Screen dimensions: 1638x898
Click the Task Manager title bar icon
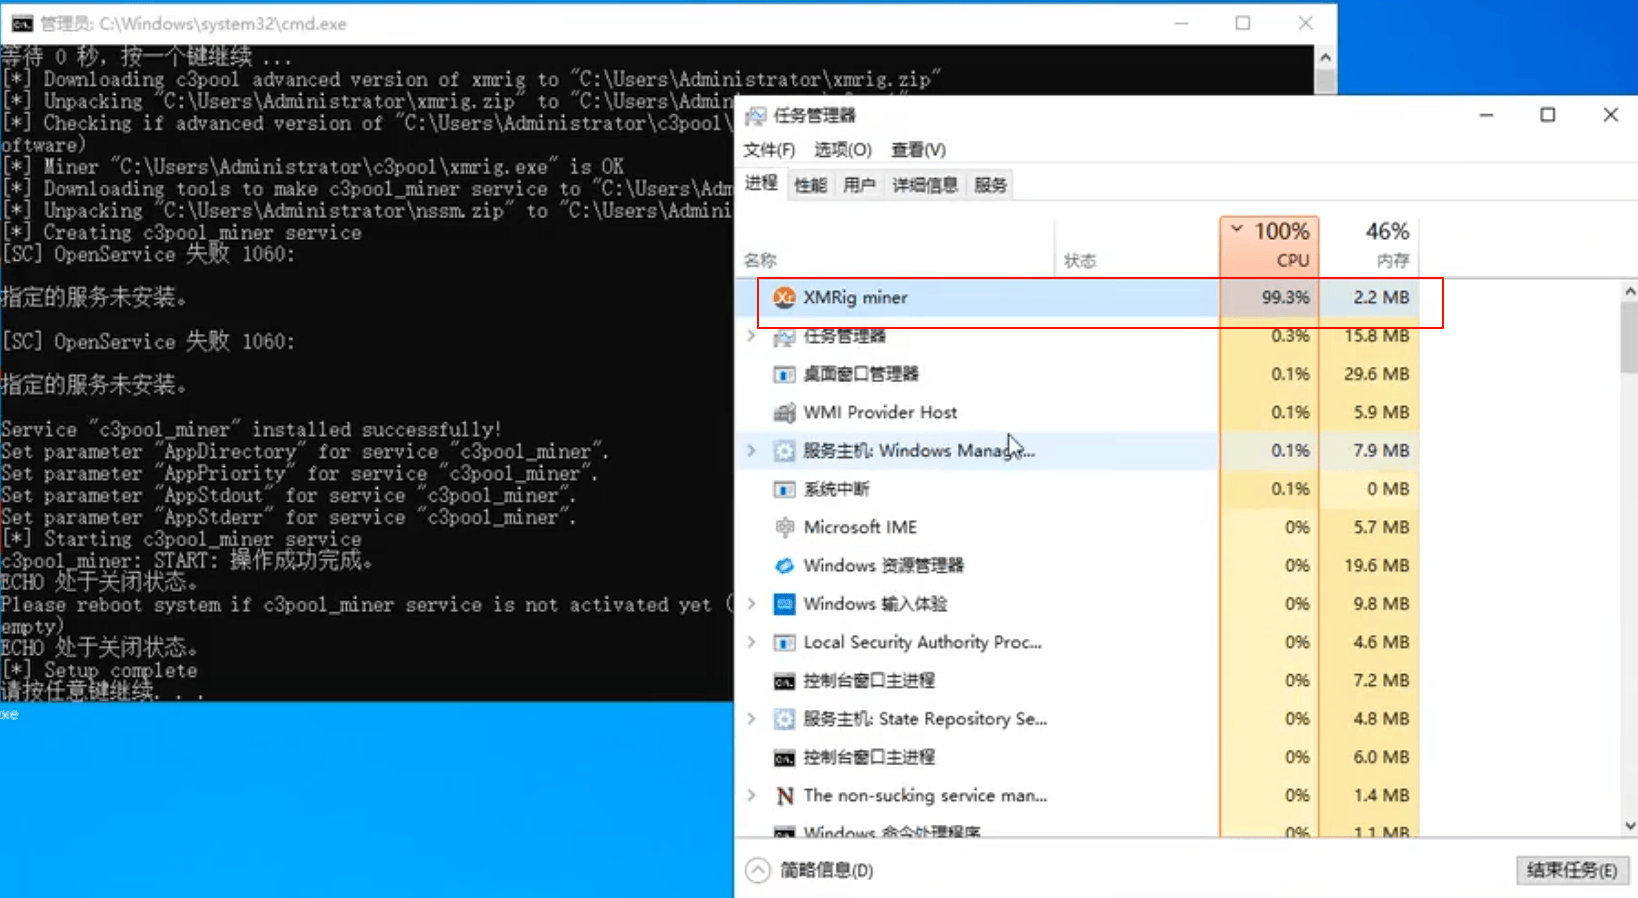pos(756,116)
